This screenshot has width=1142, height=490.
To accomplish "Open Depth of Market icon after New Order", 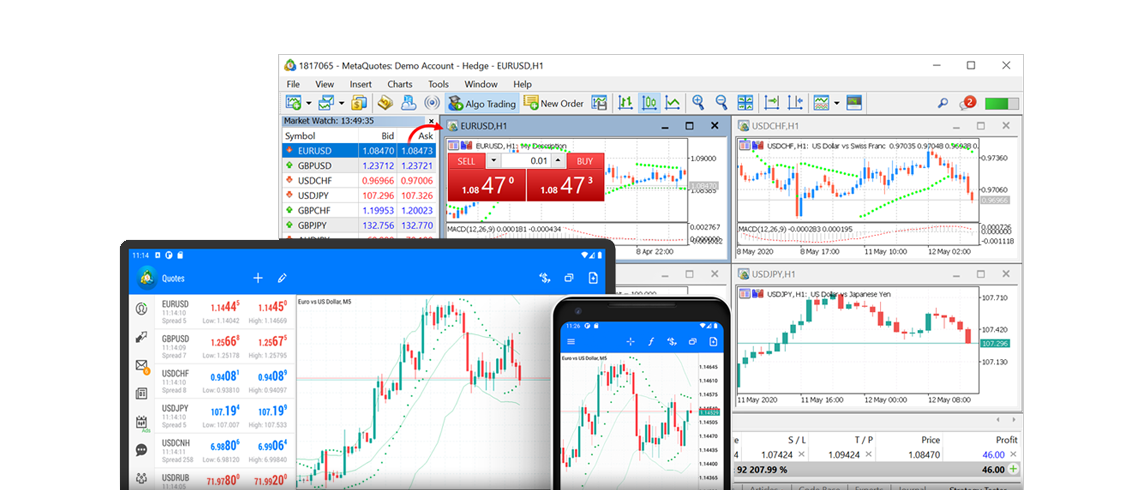I will (599, 103).
